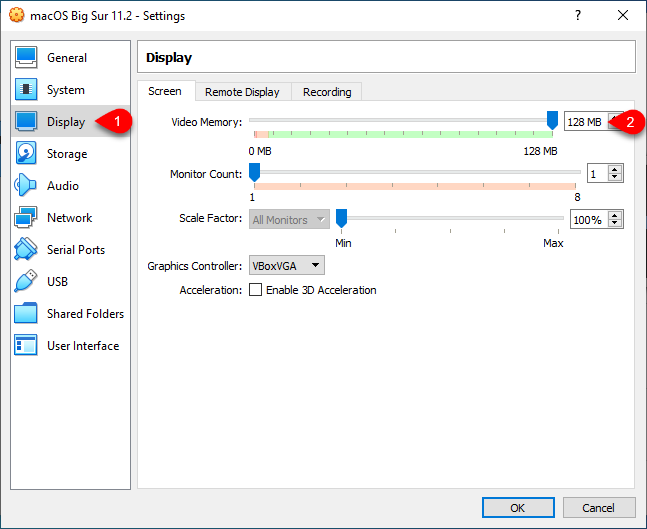Click the Max scale label
Image resolution: width=647 pixels, height=529 pixels.
553,243
